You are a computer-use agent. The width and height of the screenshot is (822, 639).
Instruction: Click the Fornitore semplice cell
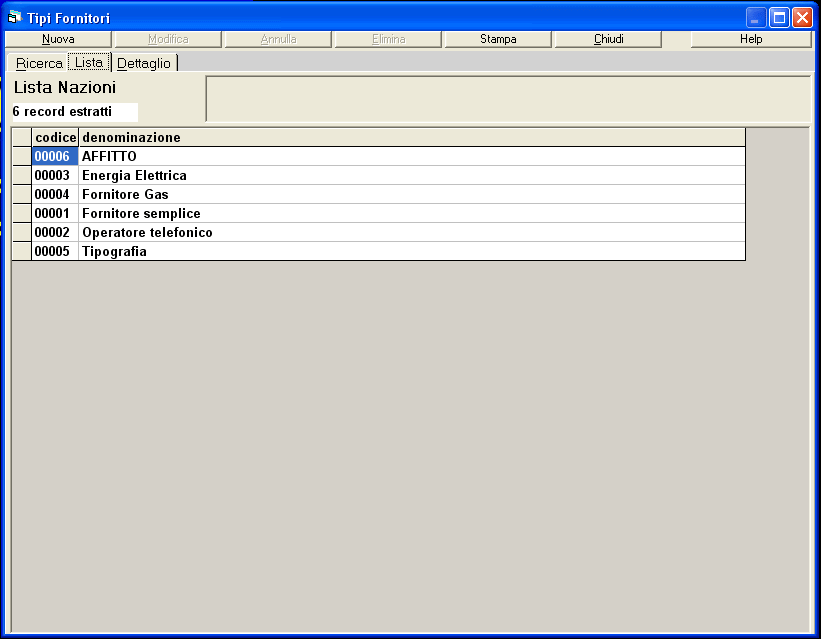pos(412,213)
